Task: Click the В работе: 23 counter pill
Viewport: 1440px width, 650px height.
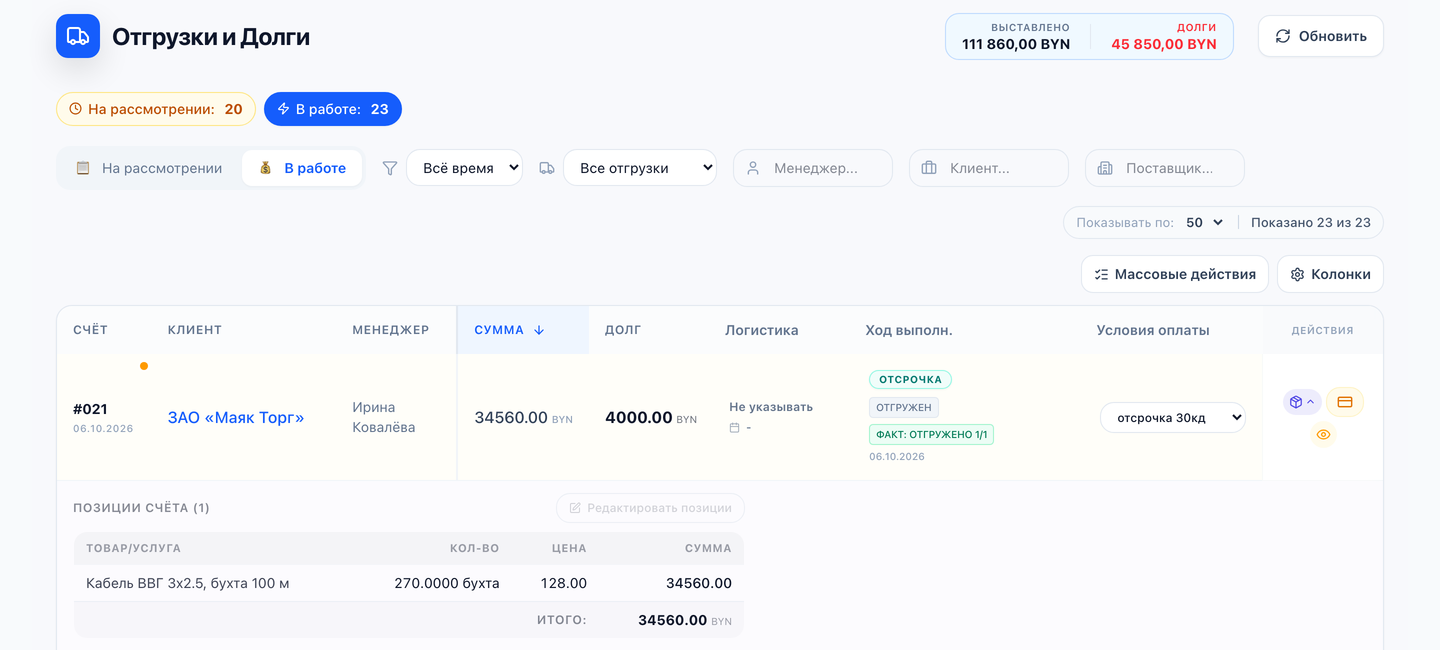Action: click(x=333, y=109)
